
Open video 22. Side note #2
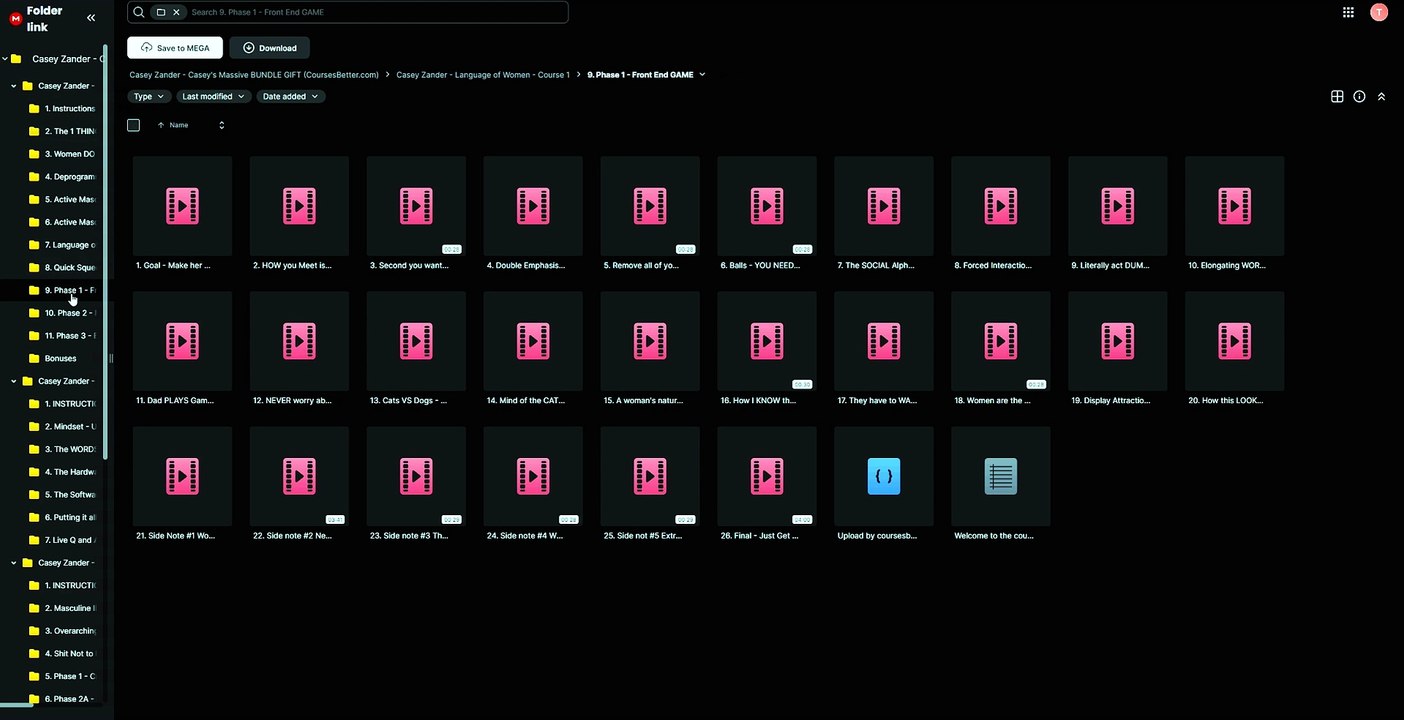299,483
